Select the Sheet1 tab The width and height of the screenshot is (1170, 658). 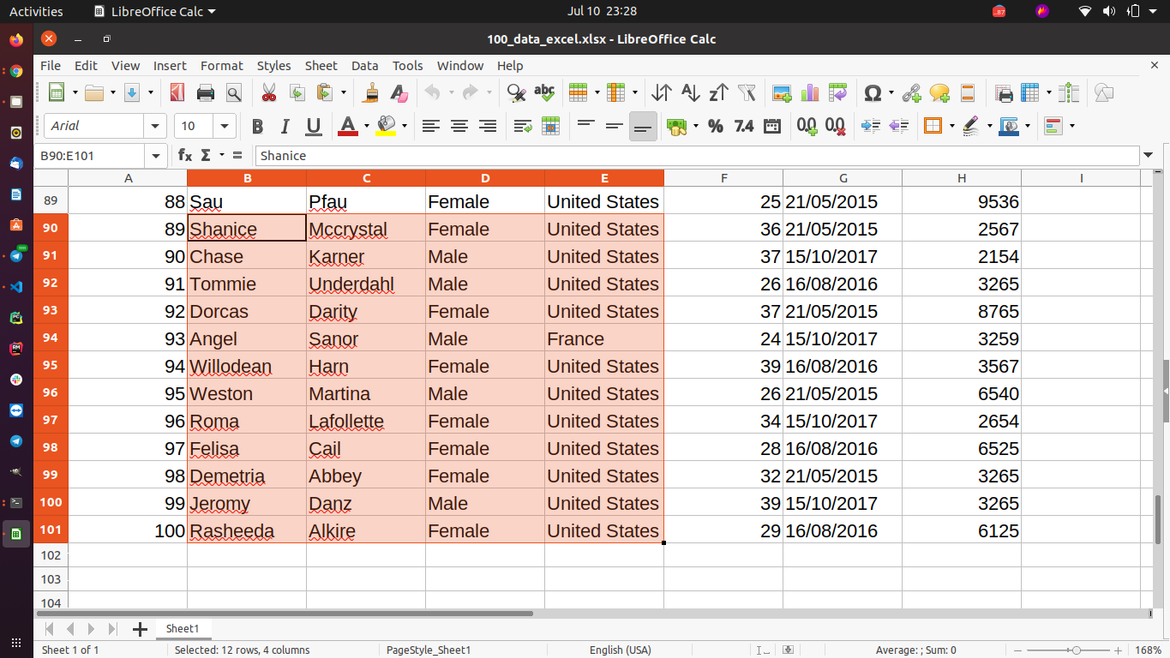tap(182, 628)
